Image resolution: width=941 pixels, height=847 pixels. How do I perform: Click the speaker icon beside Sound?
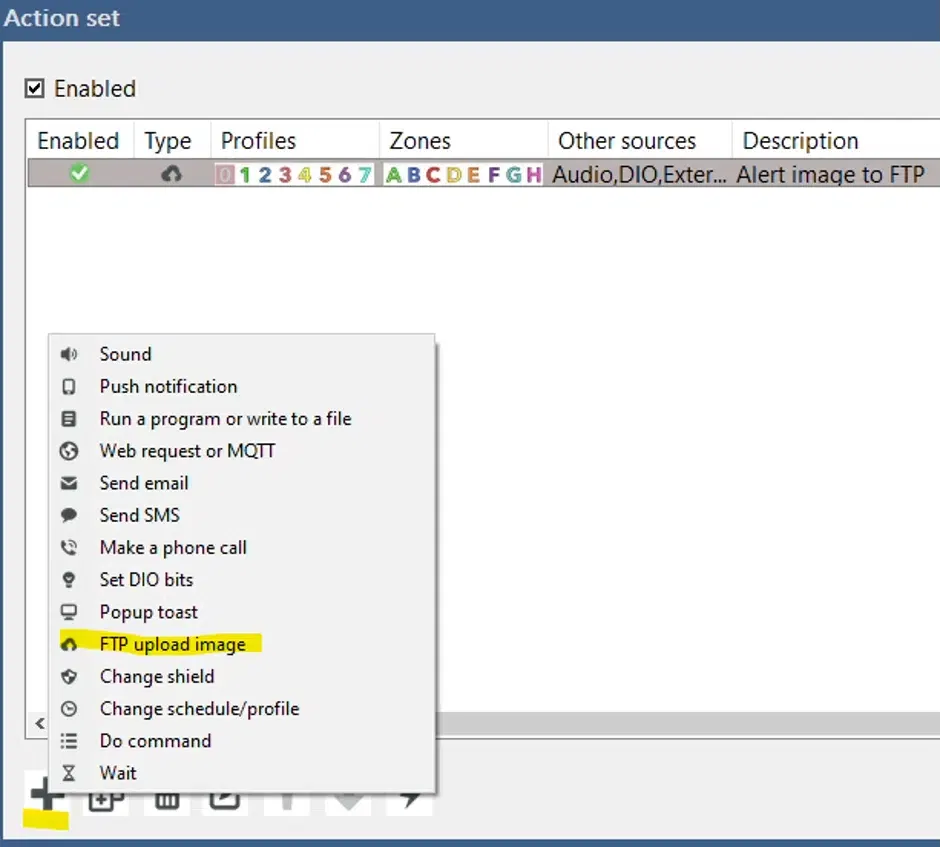point(69,355)
